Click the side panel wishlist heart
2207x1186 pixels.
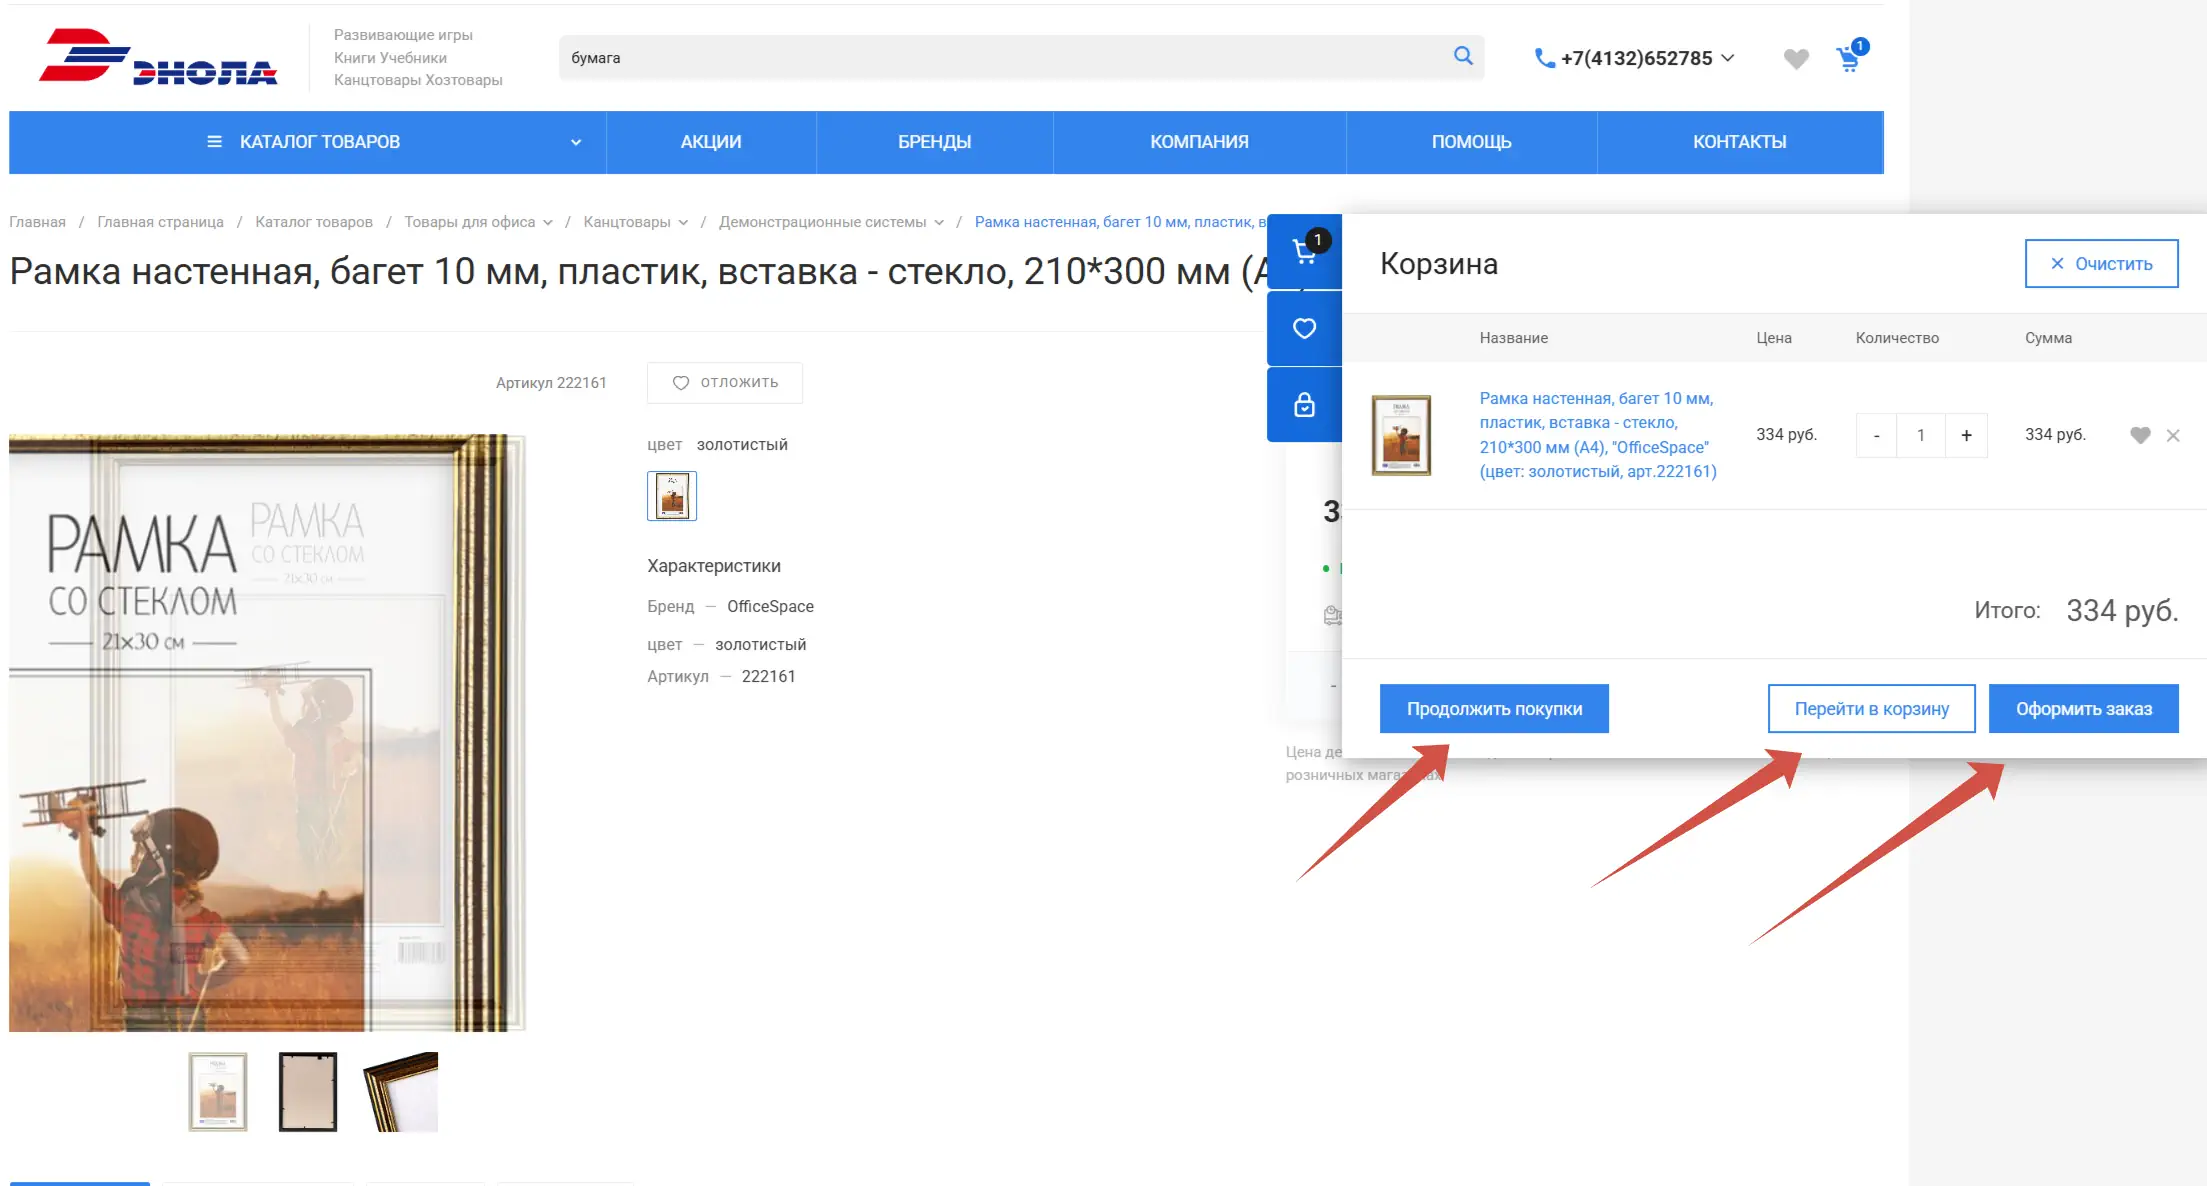pyautogui.click(x=1304, y=328)
